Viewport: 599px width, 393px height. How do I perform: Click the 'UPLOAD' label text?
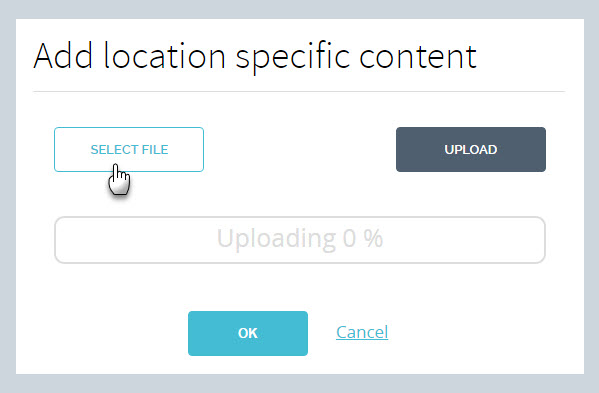tap(471, 150)
